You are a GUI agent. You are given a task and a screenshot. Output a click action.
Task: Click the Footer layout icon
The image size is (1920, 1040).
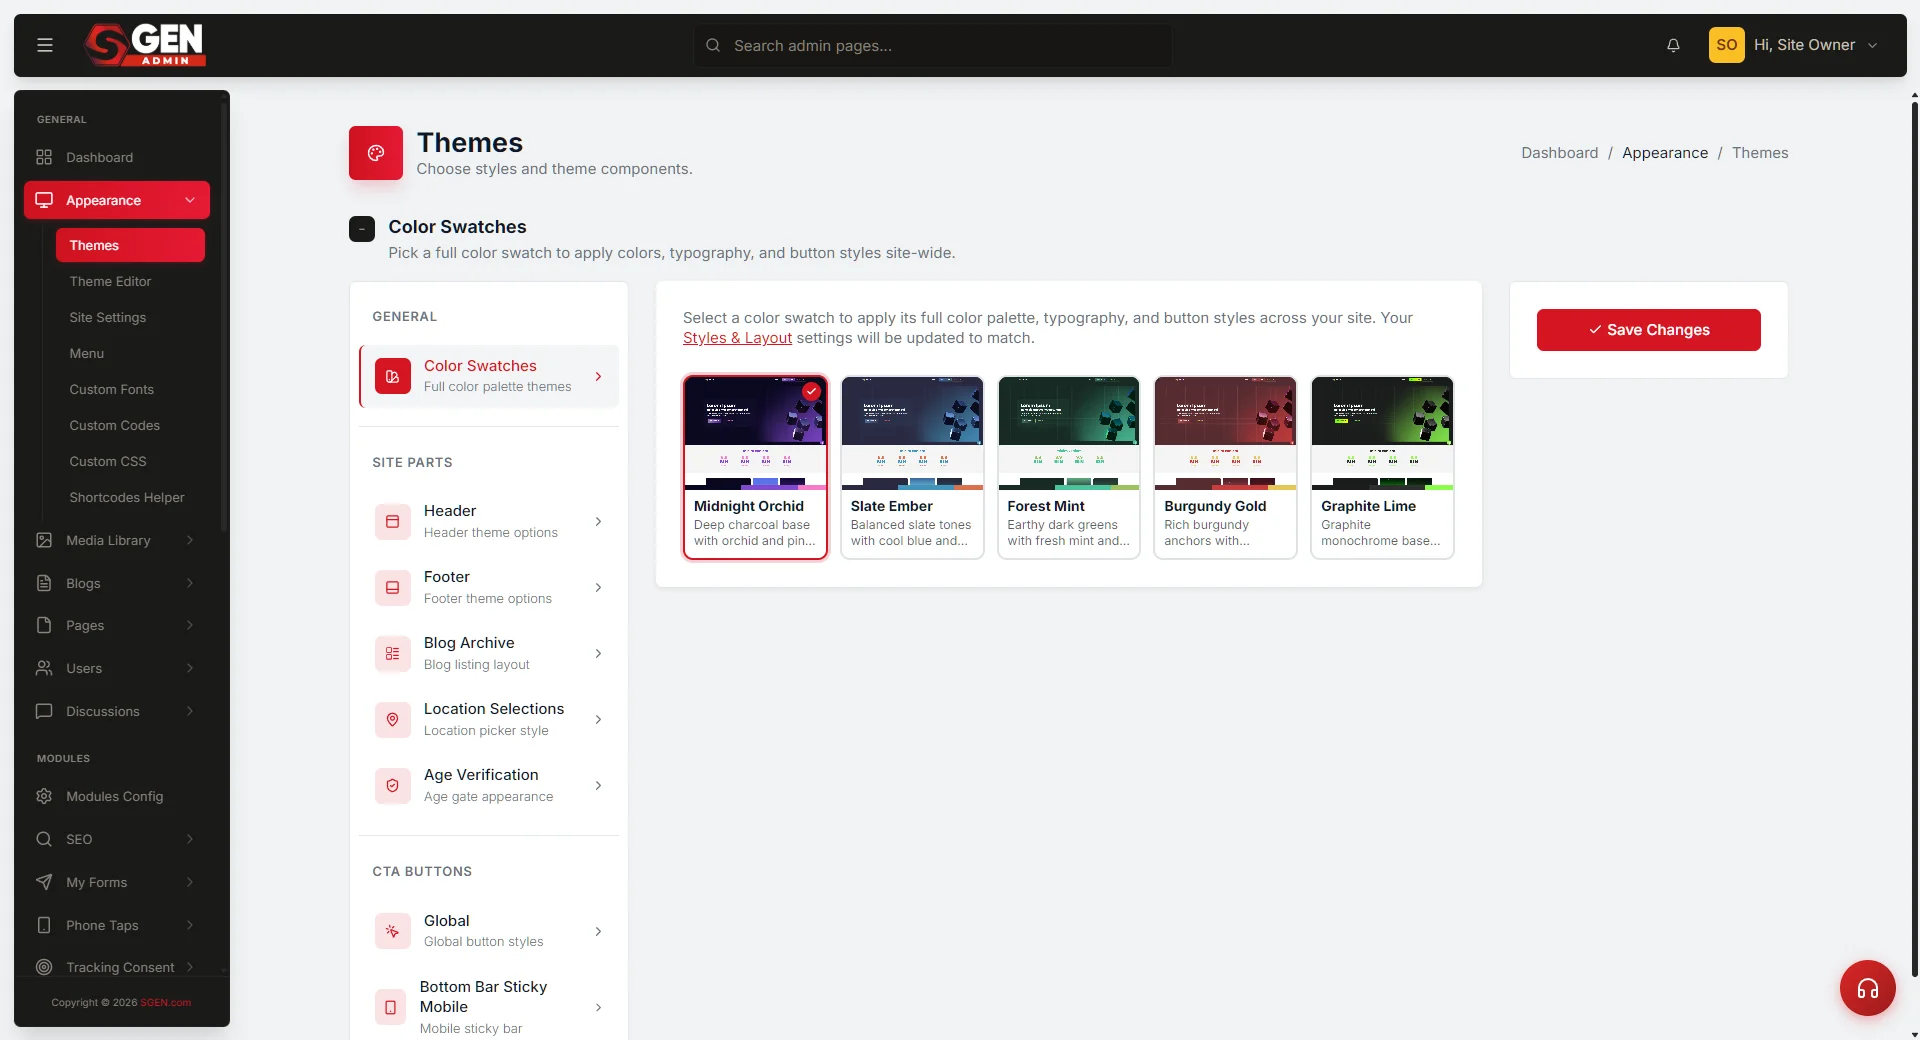[x=392, y=588]
